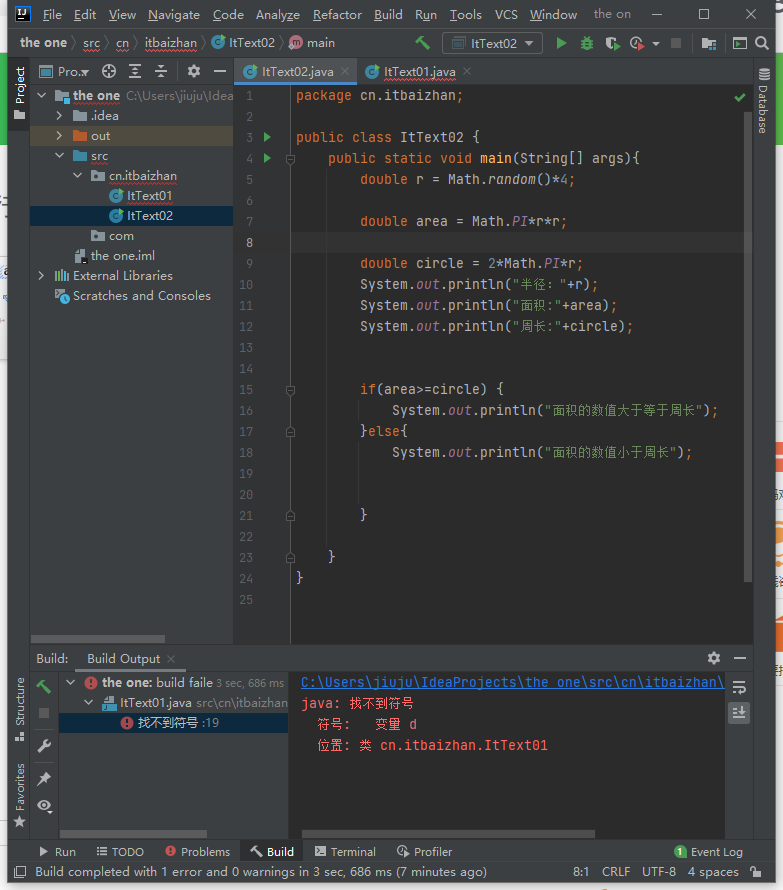This screenshot has width=783, height=890.
Task: Pin the Build Output tab
Action: pos(44,778)
